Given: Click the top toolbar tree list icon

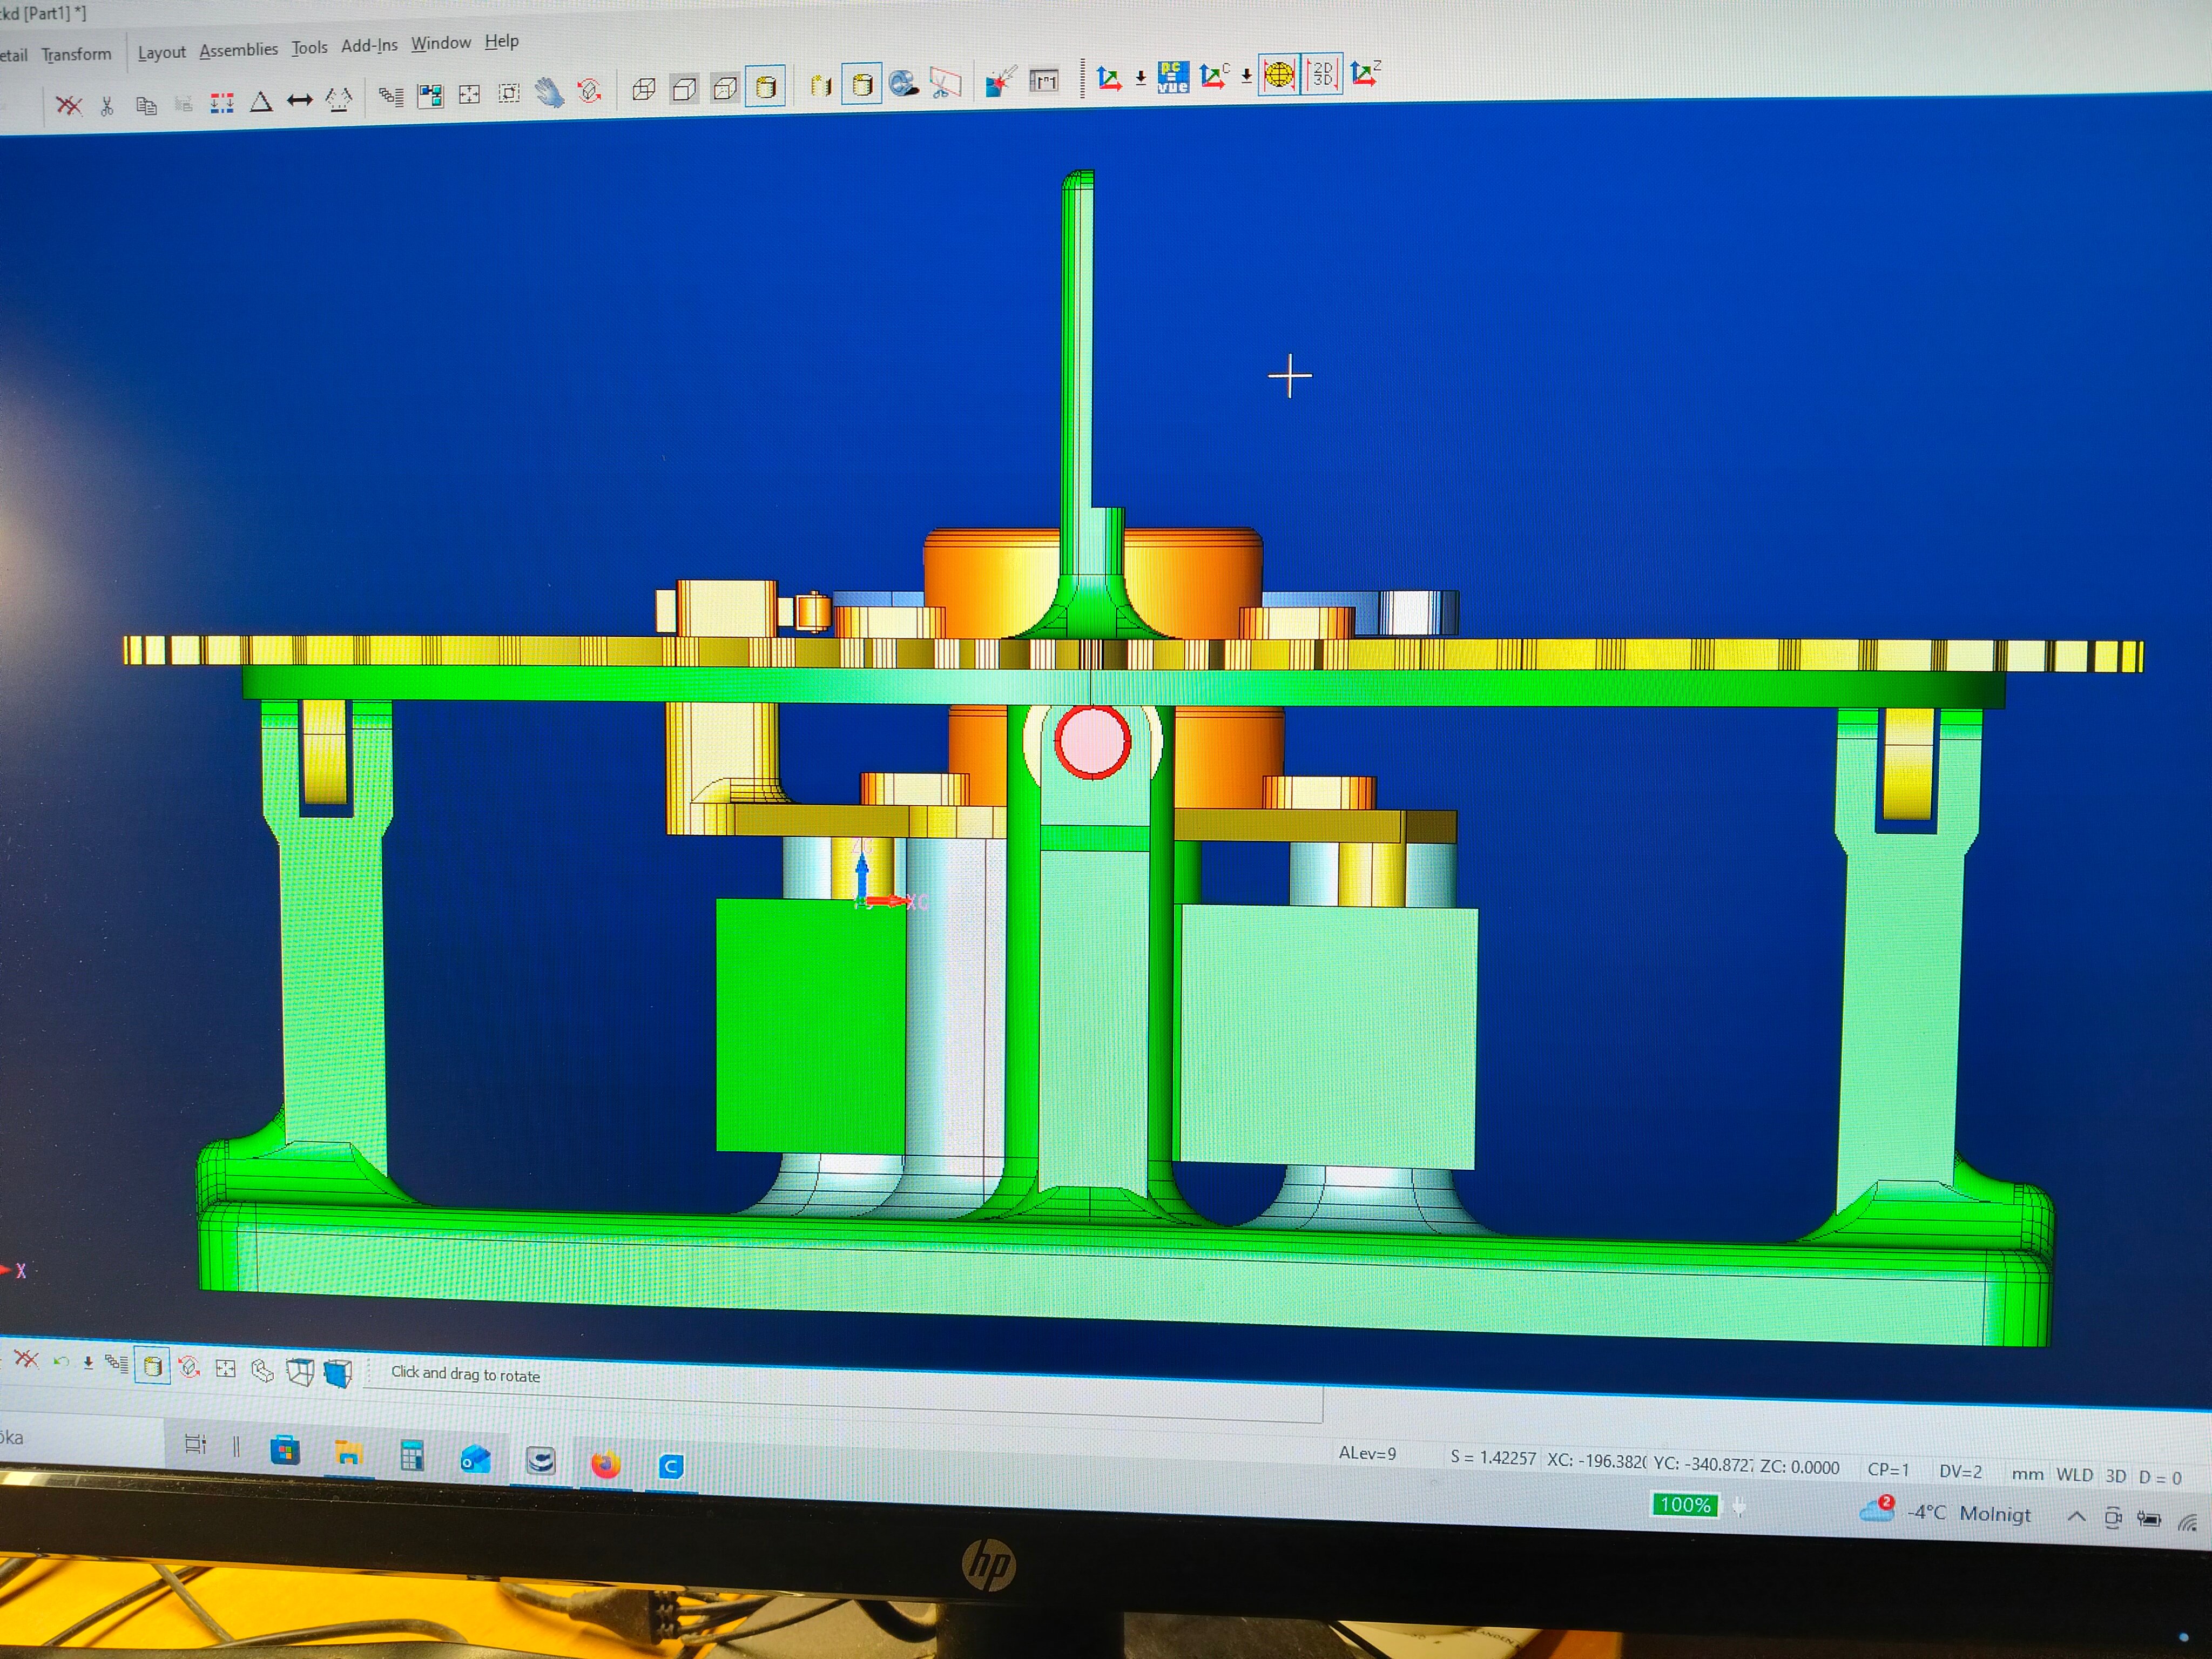Looking at the screenshot, I should pos(391,97).
